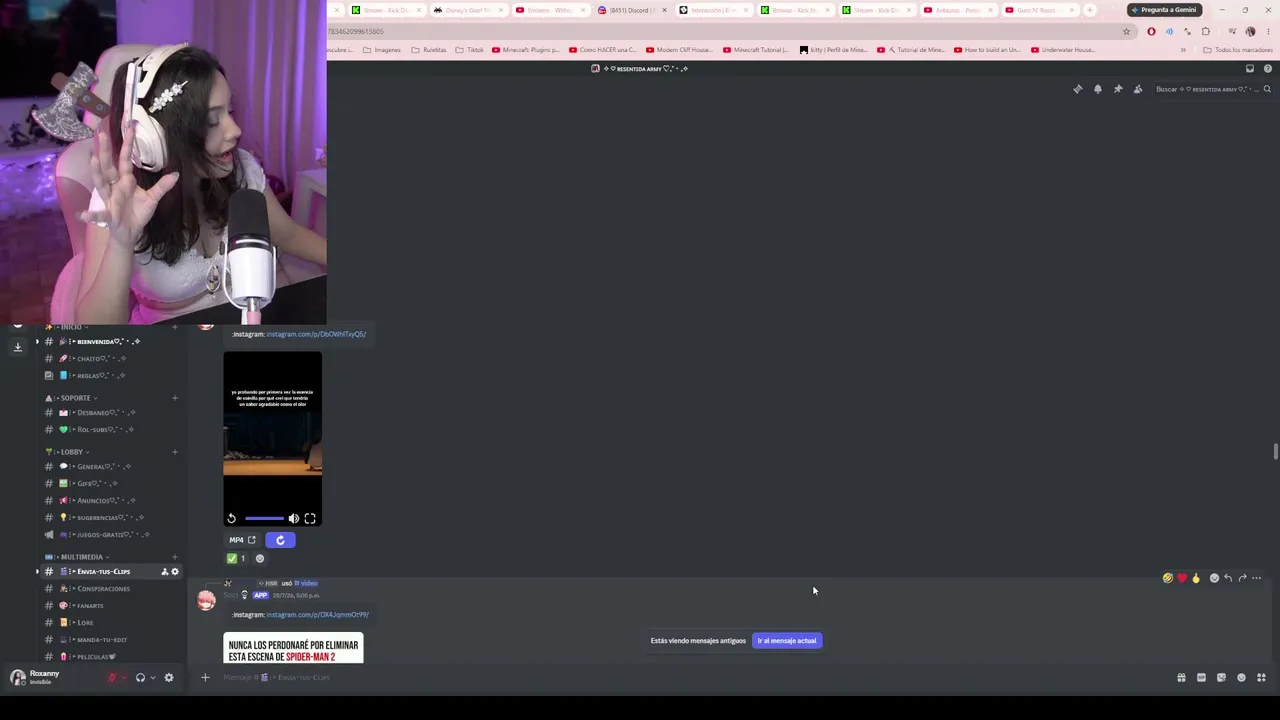Screen dimensions: 1280x720
Task: Open the General channel
Action: click(110, 467)
